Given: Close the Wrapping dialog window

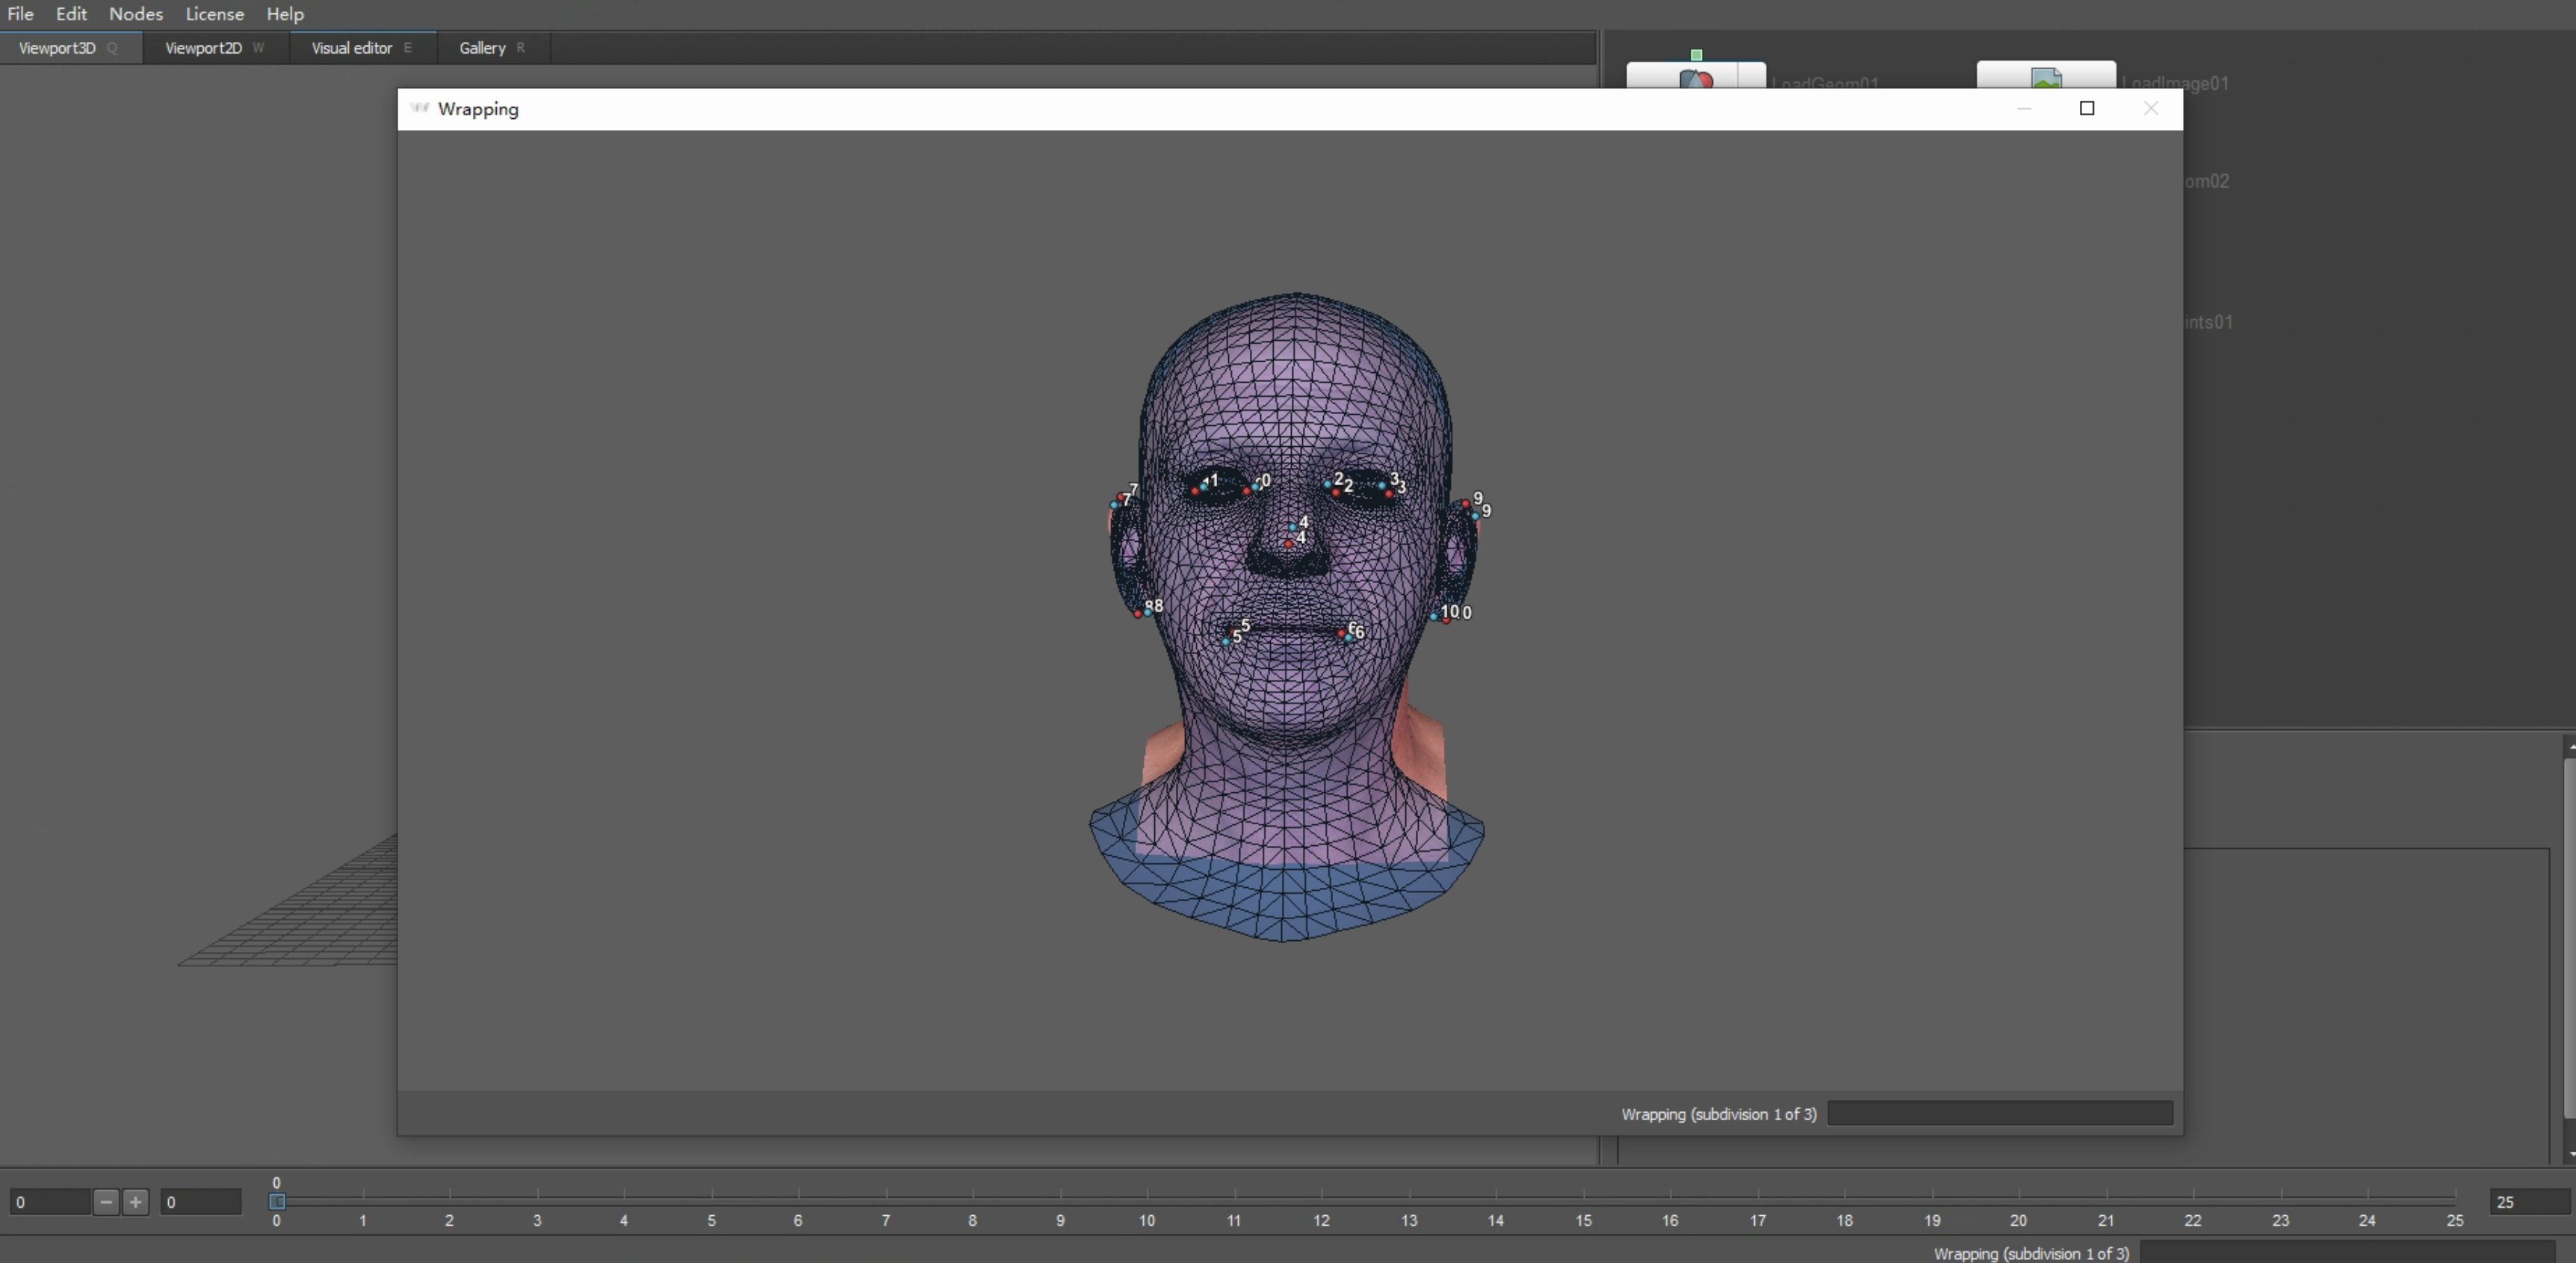Looking at the screenshot, I should (2150, 108).
